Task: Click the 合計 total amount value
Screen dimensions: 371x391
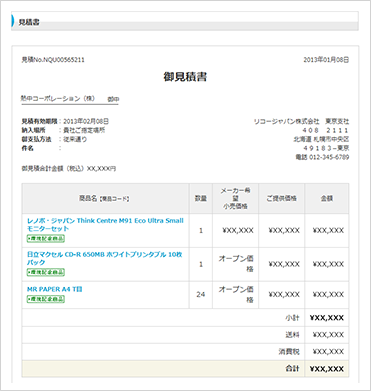Action: click(327, 369)
